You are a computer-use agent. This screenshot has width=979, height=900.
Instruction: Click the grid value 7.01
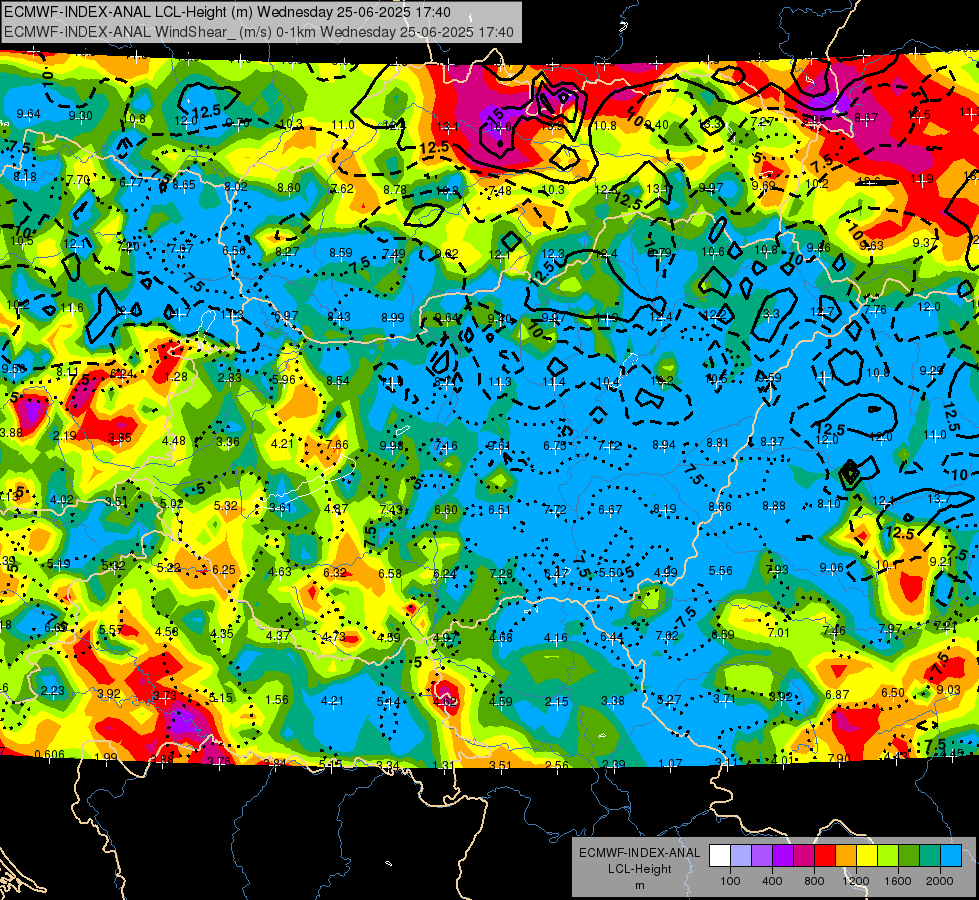coord(779,633)
